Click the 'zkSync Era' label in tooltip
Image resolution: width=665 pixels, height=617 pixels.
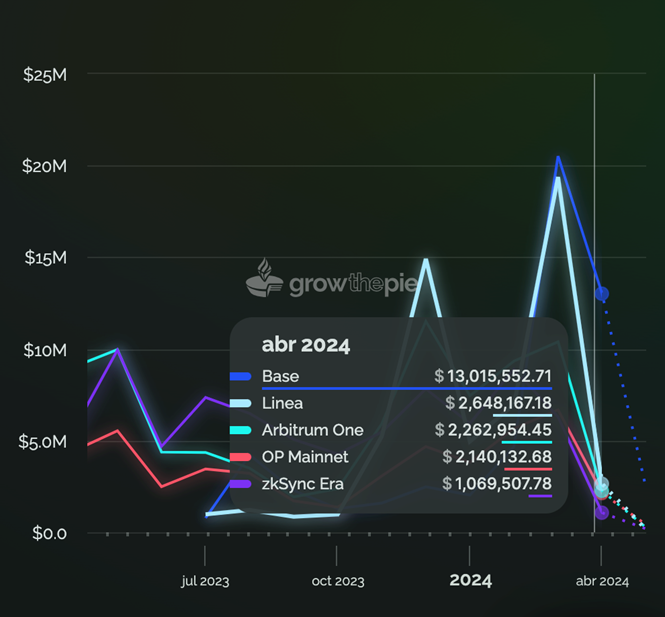[x=303, y=484]
